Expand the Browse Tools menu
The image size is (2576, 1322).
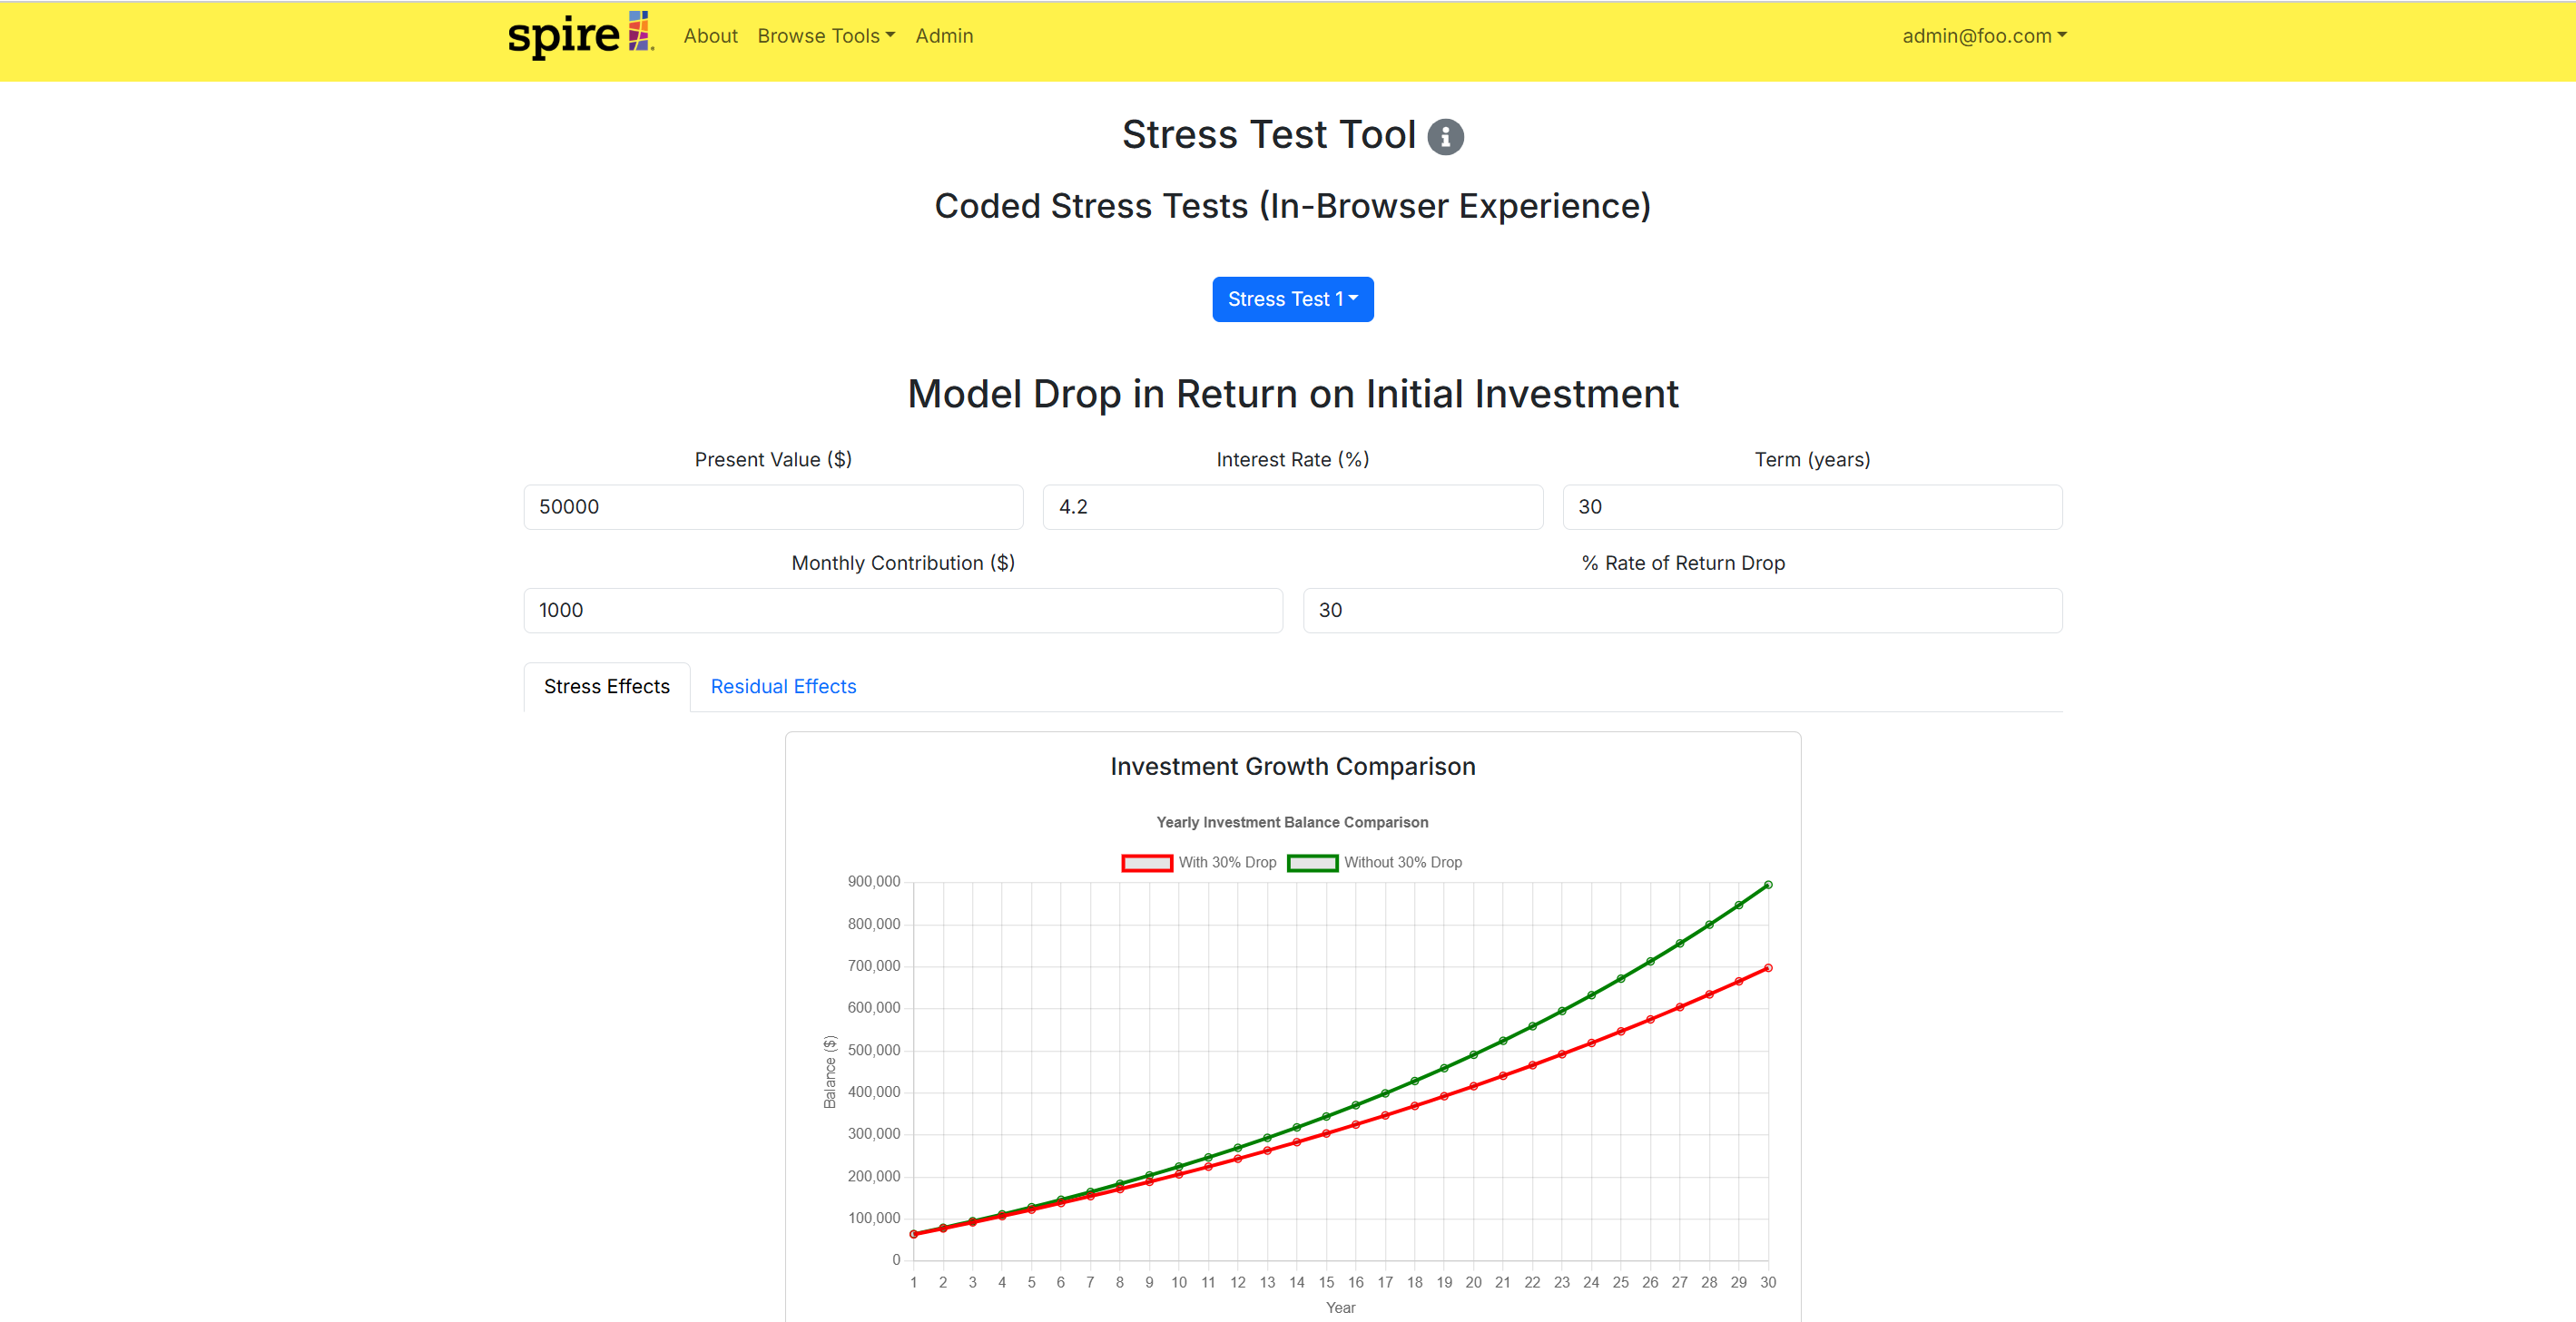coord(826,36)
